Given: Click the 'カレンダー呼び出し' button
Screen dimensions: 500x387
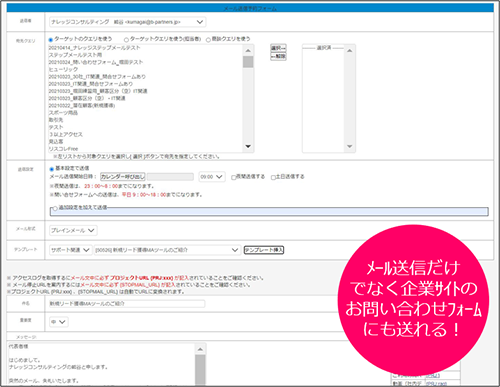Looking at the screenshot, I should (123, 177).
